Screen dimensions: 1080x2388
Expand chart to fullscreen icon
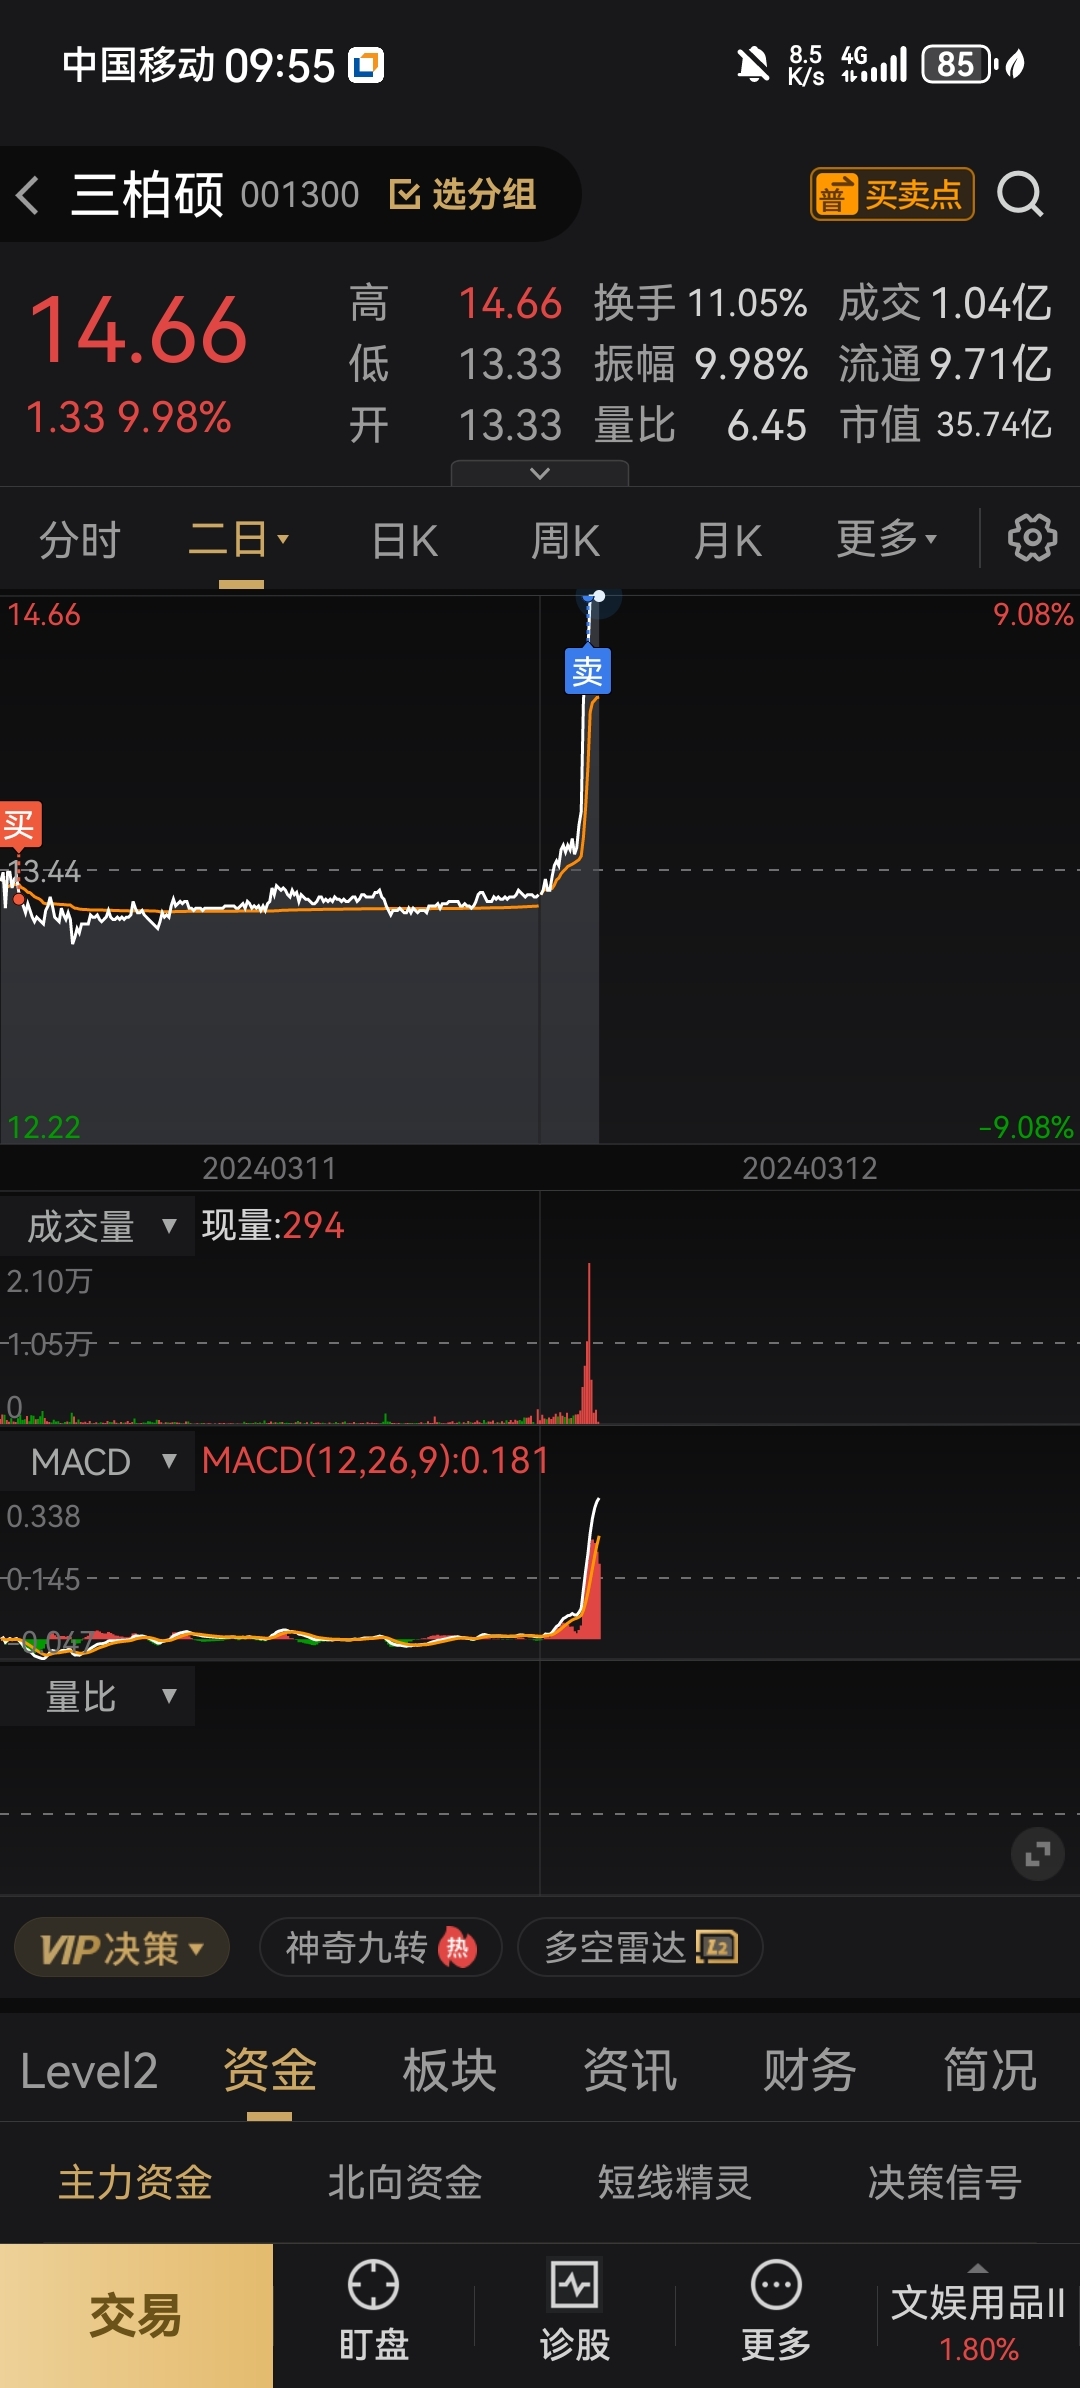tap(1037, 1854)
